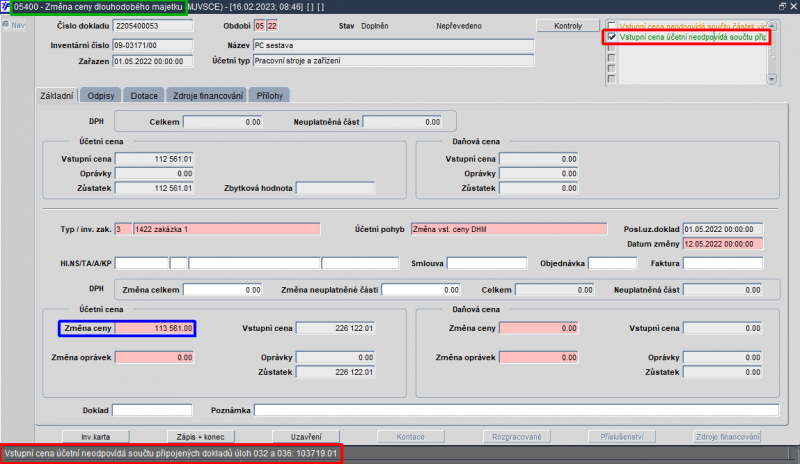Screen dimensions: 800x464
Task: Open the Přílohy tab
Action: click(x=269, y=95)
